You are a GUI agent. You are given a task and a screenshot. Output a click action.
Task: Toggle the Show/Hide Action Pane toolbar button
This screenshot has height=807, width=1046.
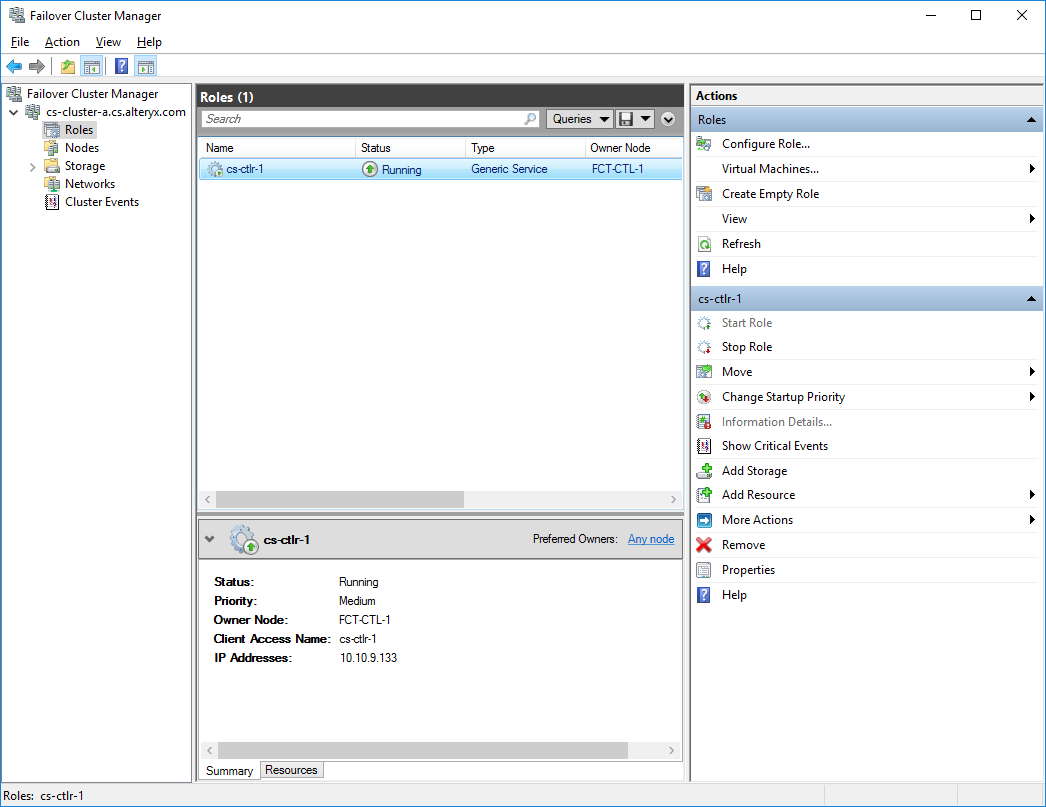146,66
